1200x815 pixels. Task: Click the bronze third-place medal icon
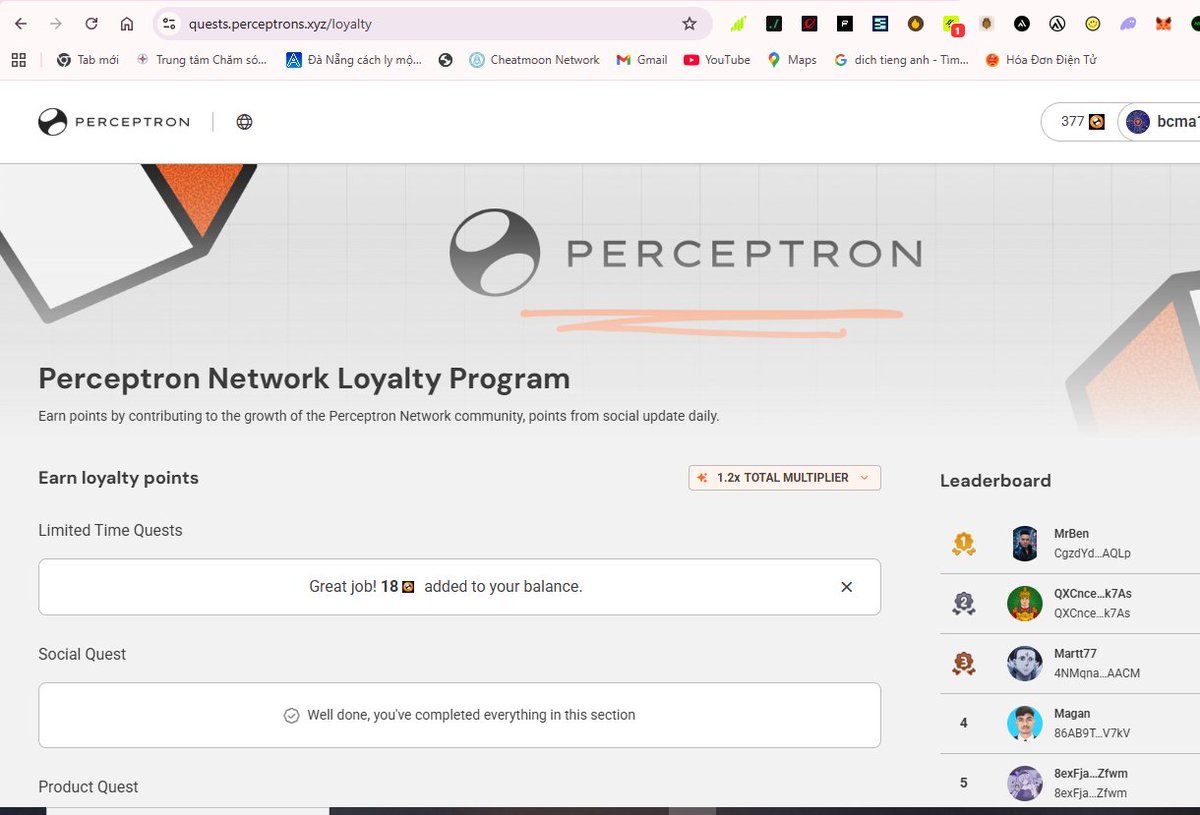pyautogui.click(x=963, y=663)
